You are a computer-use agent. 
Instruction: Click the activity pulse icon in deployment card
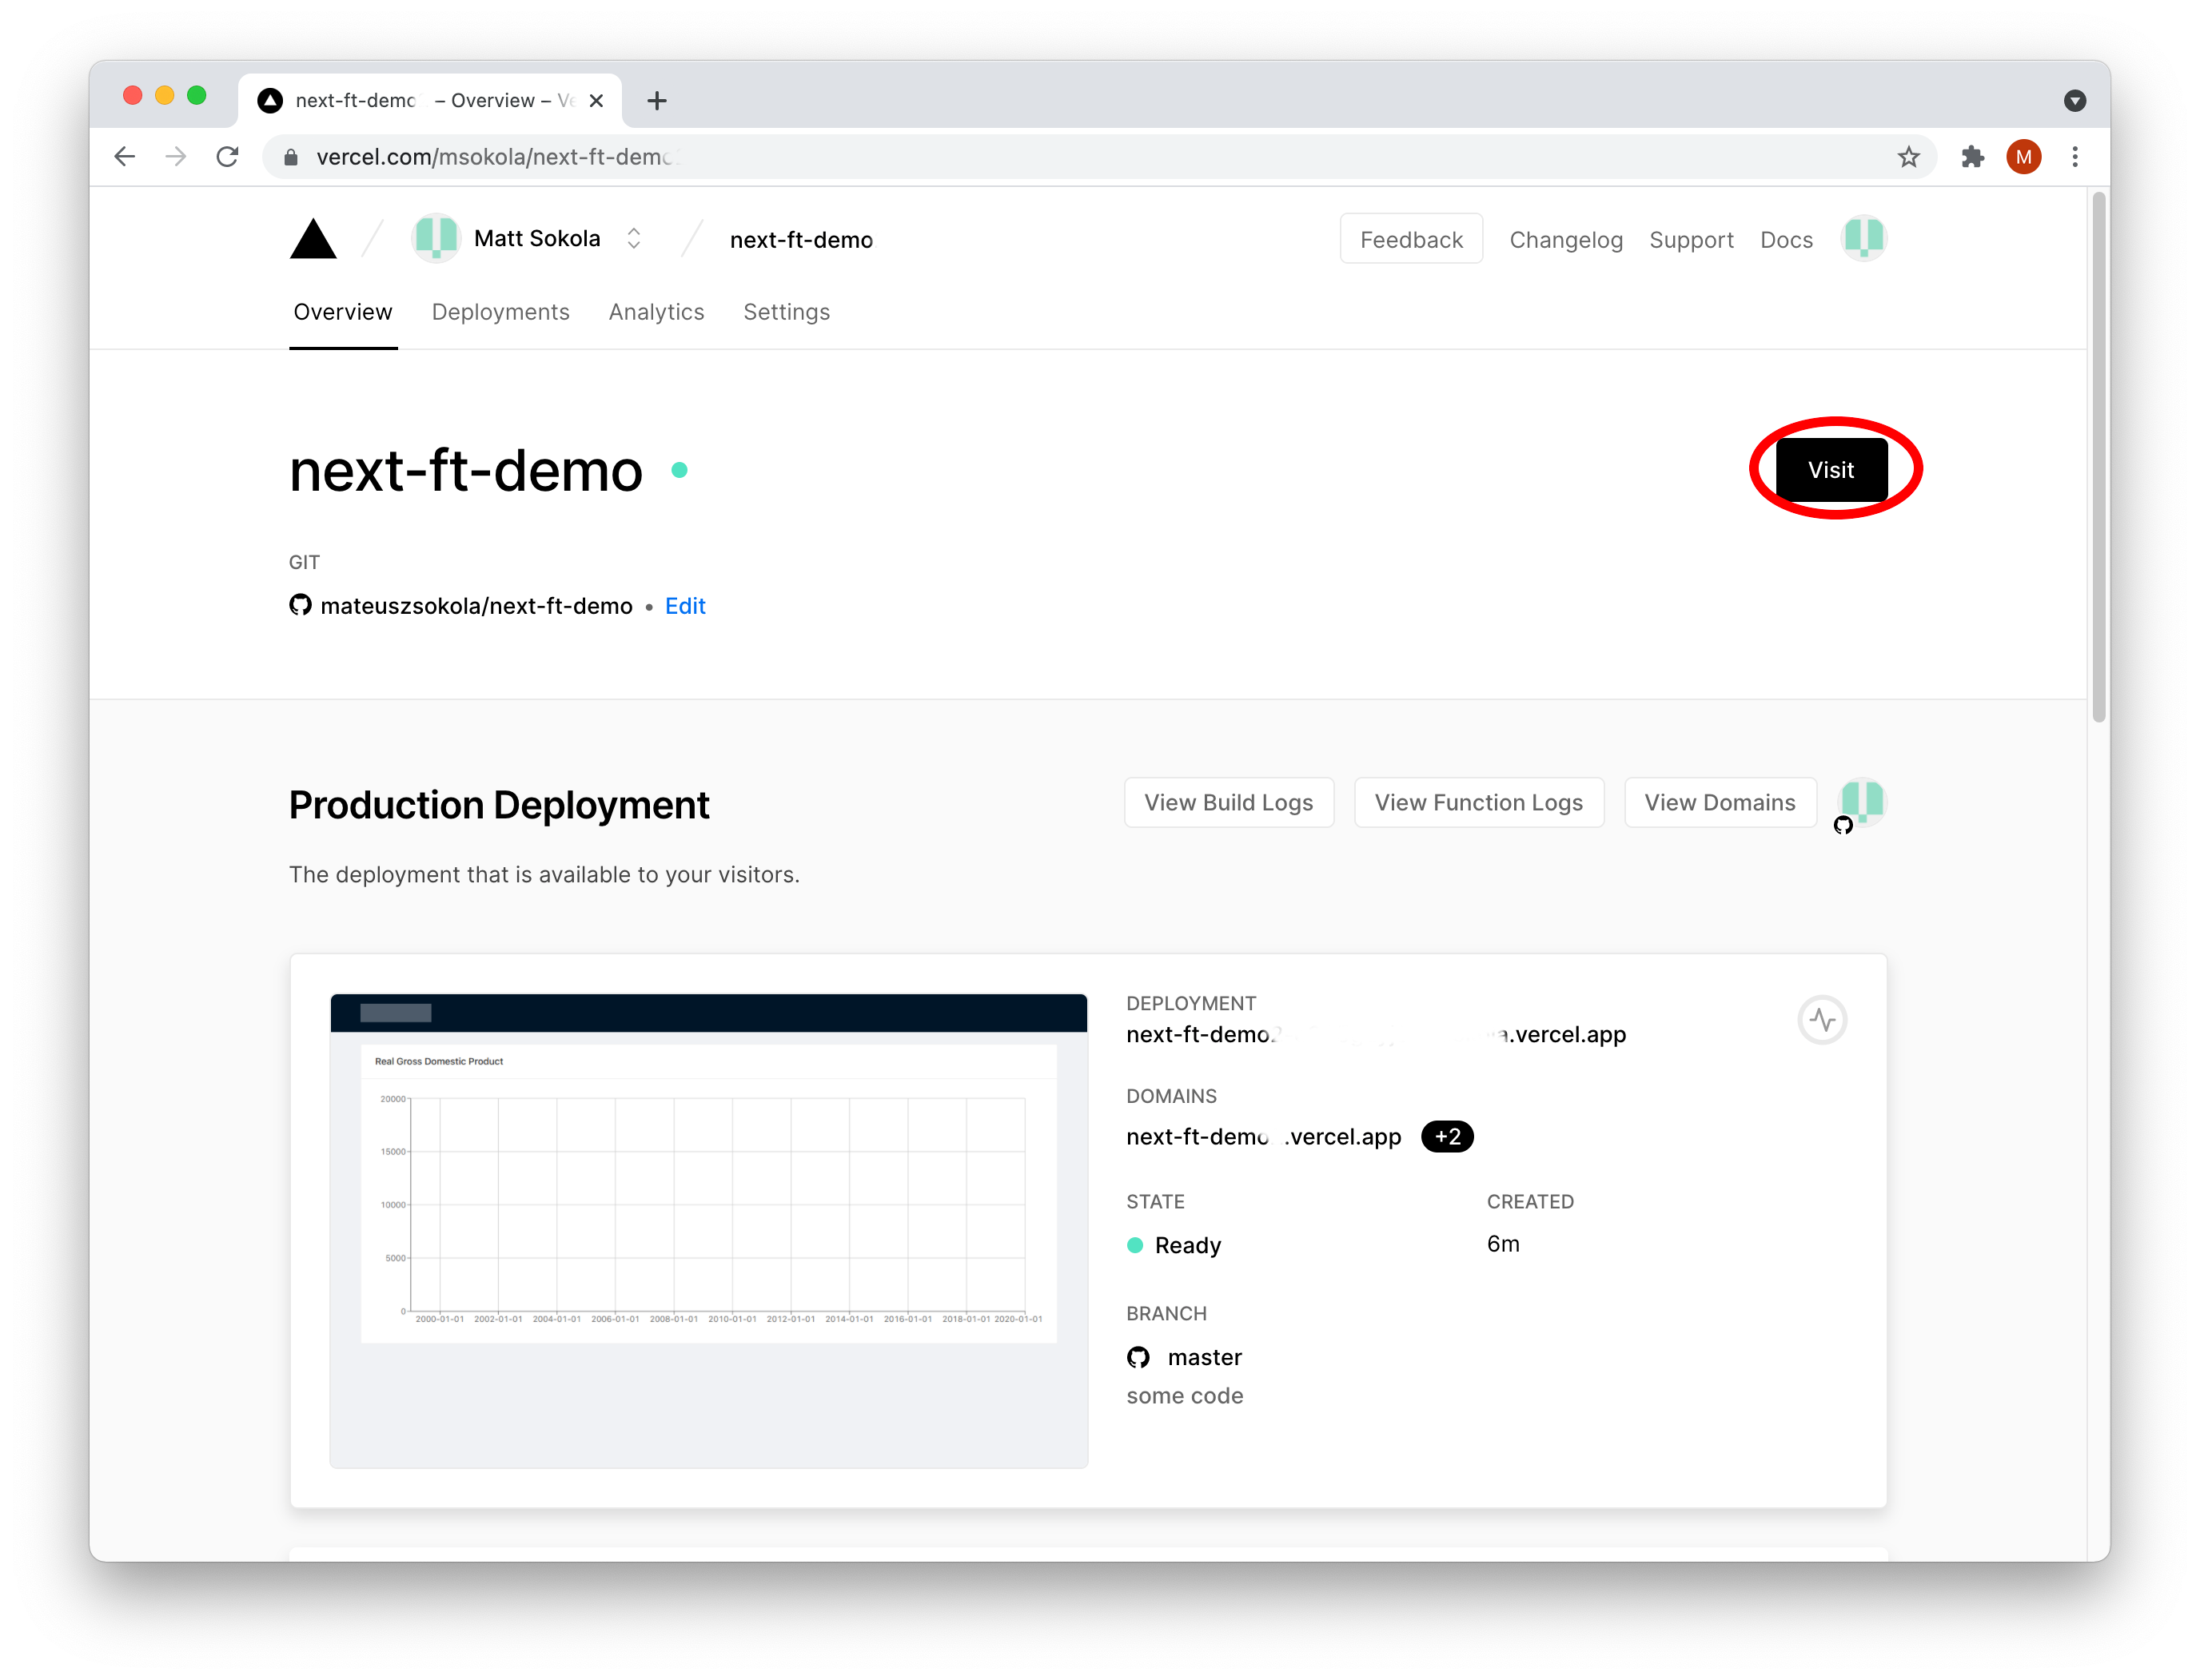click(x=1822, y=1020)
